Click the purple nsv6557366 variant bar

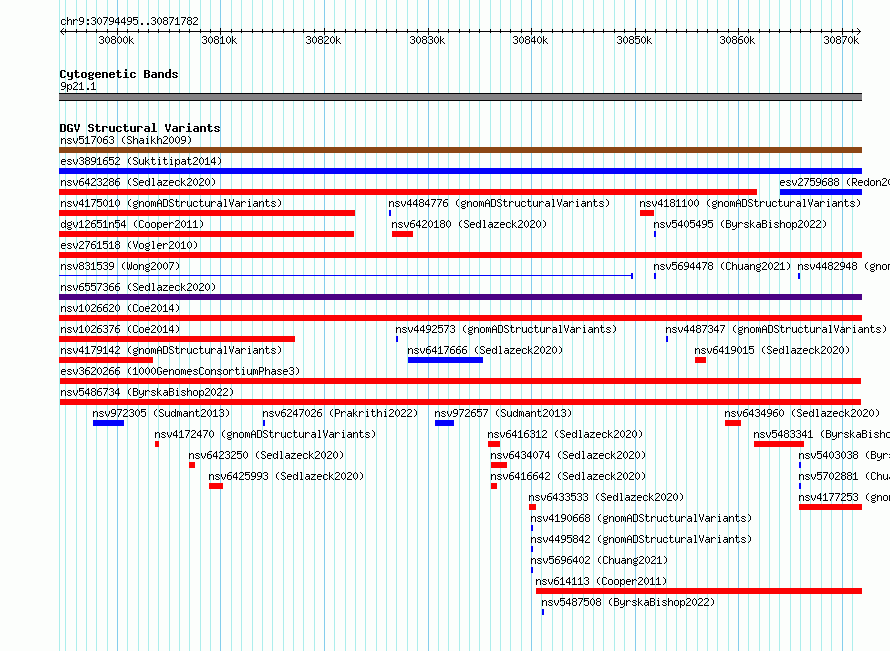click(460, 297)
